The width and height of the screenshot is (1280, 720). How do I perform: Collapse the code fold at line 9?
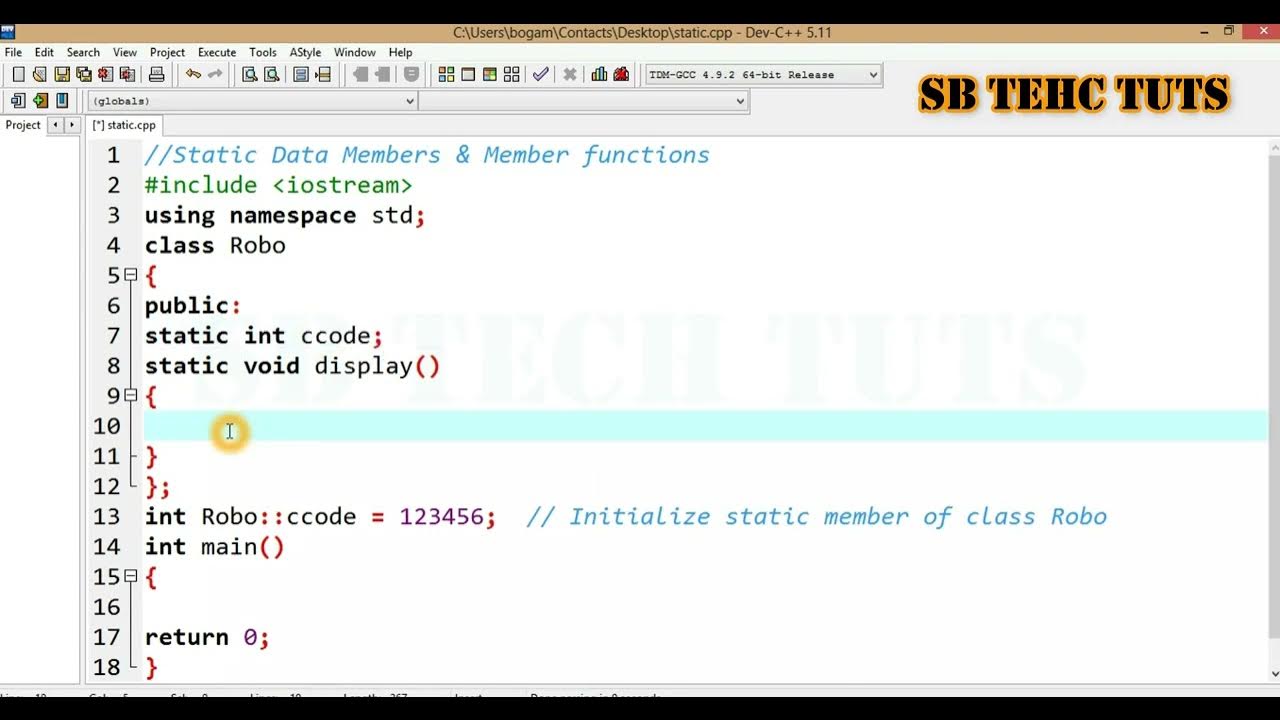[x=130, y=396]
